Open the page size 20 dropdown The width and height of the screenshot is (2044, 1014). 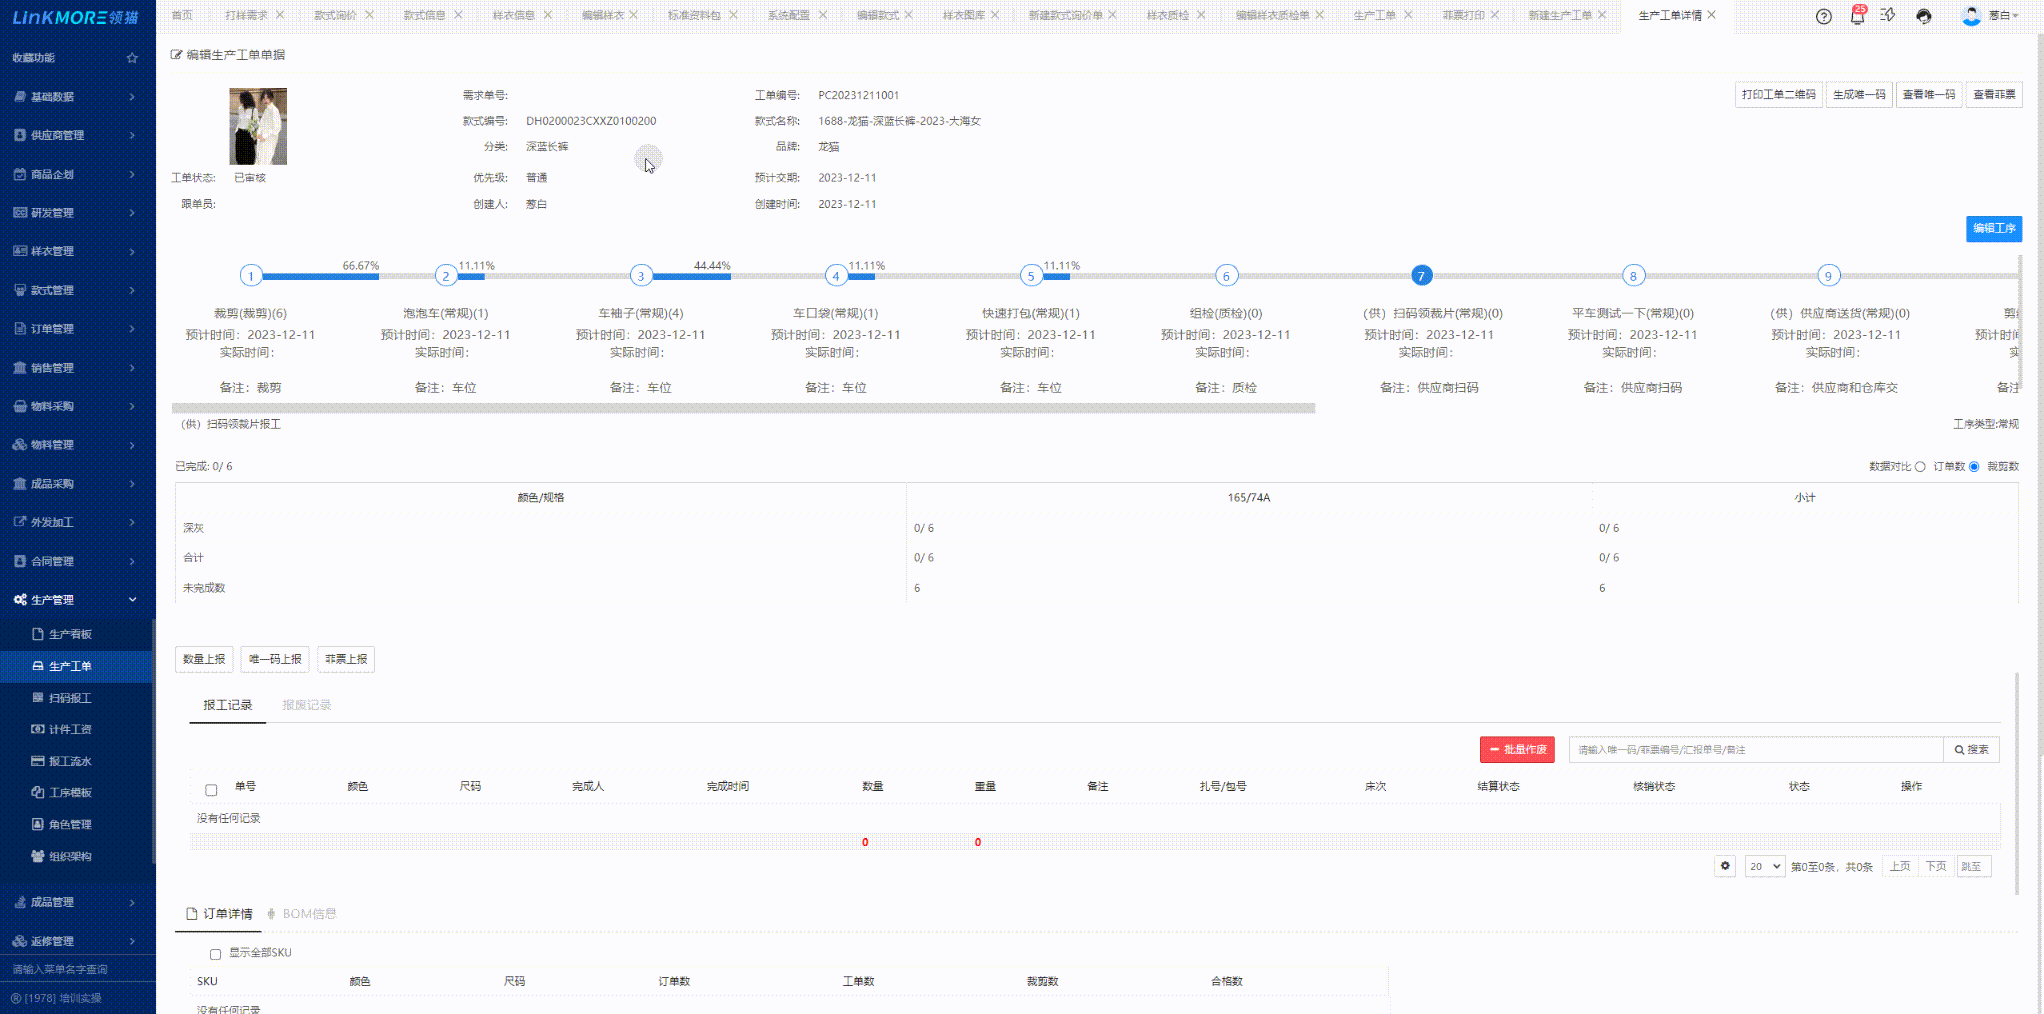click(x=1764, y=866)
